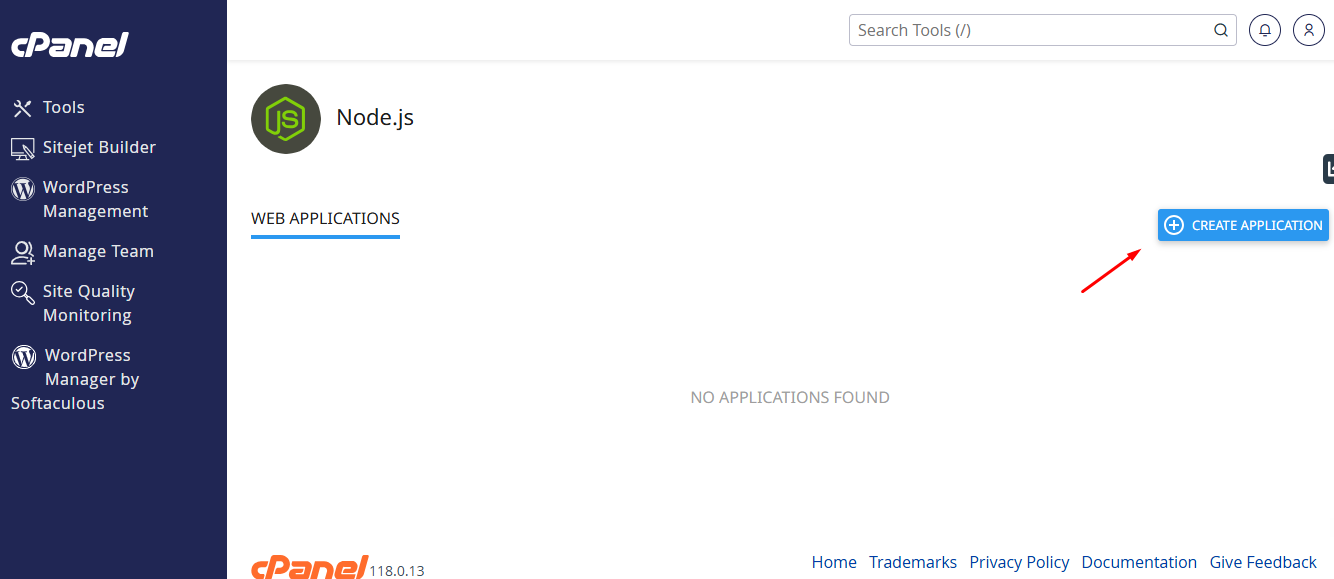Click the WordPress Management logo icon
This screenshot has height=579, width=1334.
click(x=23, y=188)
